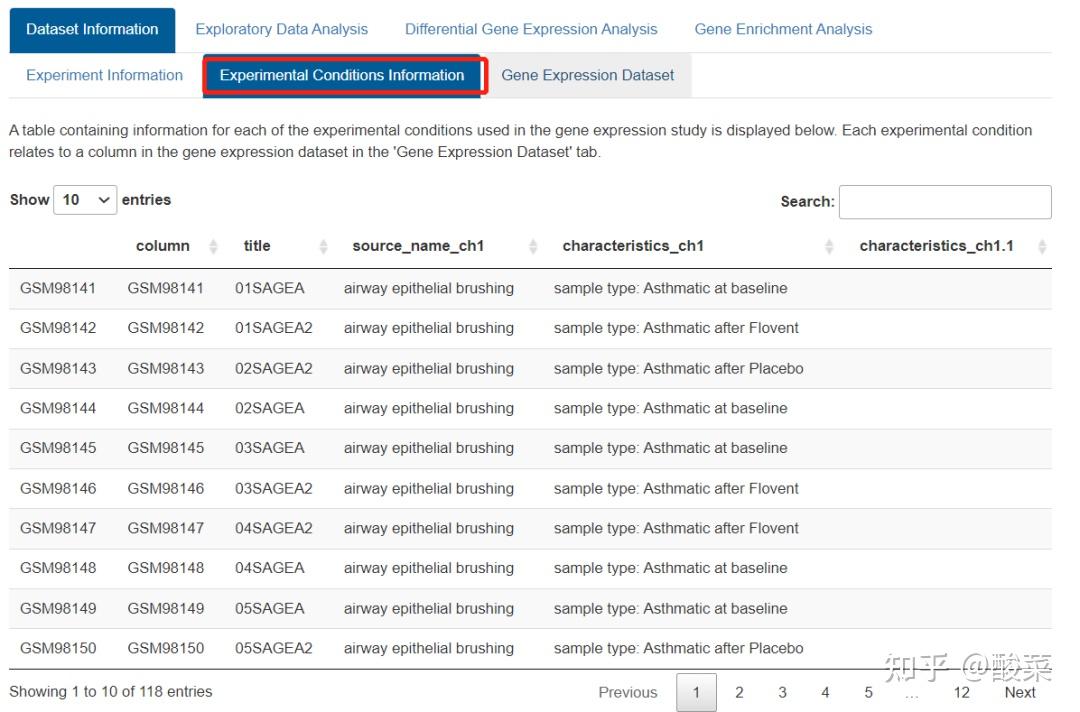Jump to page 12 of table
The image size is (1080, 712).
pyautogui.click(x=961, y=692)
